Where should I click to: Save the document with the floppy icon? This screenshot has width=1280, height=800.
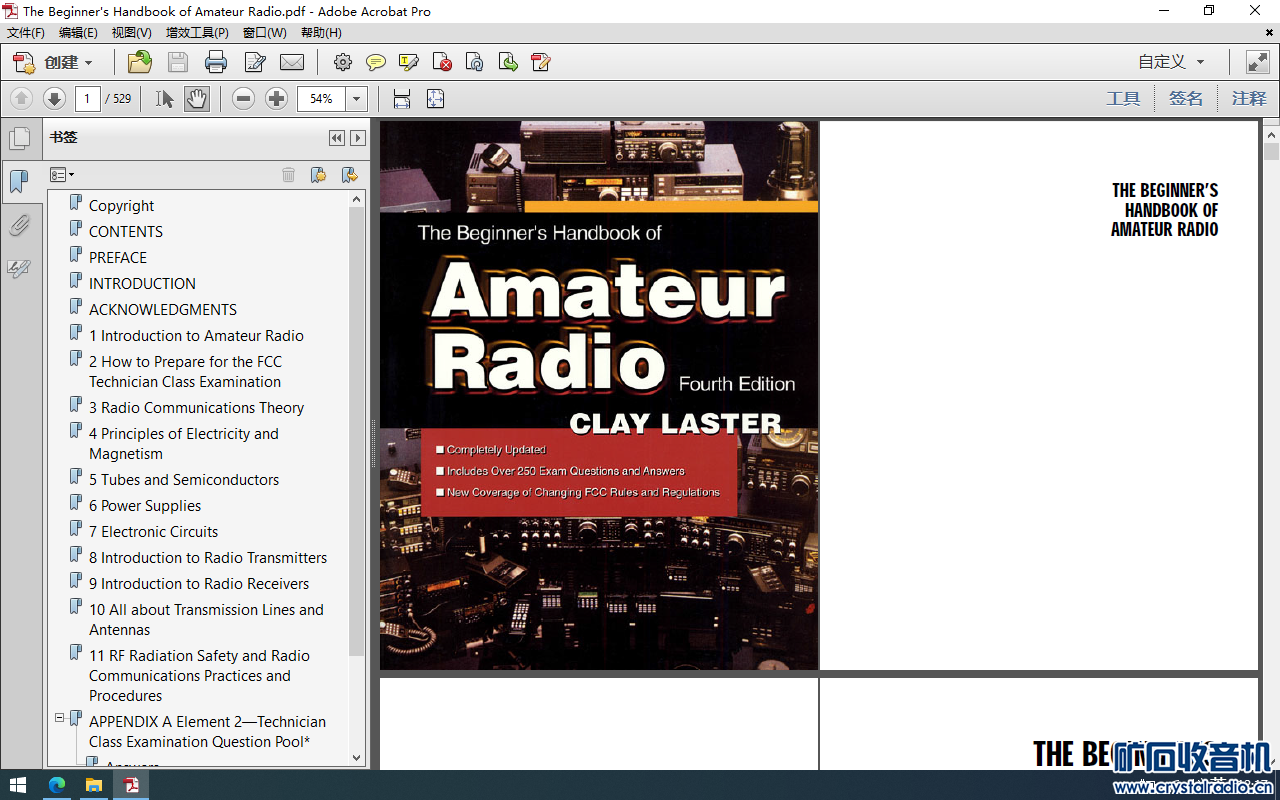(178, 62)
